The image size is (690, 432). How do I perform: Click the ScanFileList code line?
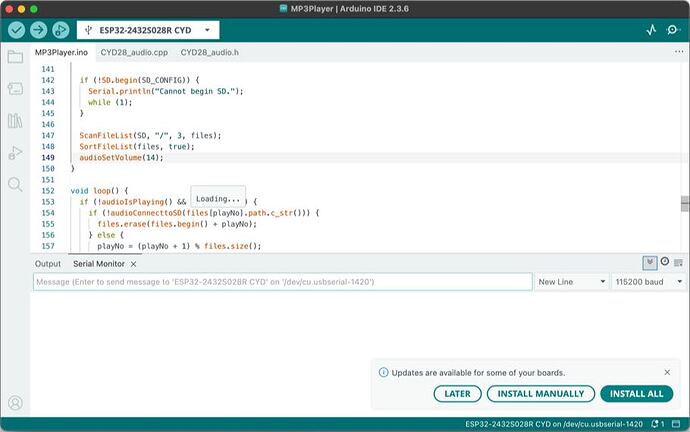pyautogui.click(x=150, y=135)
